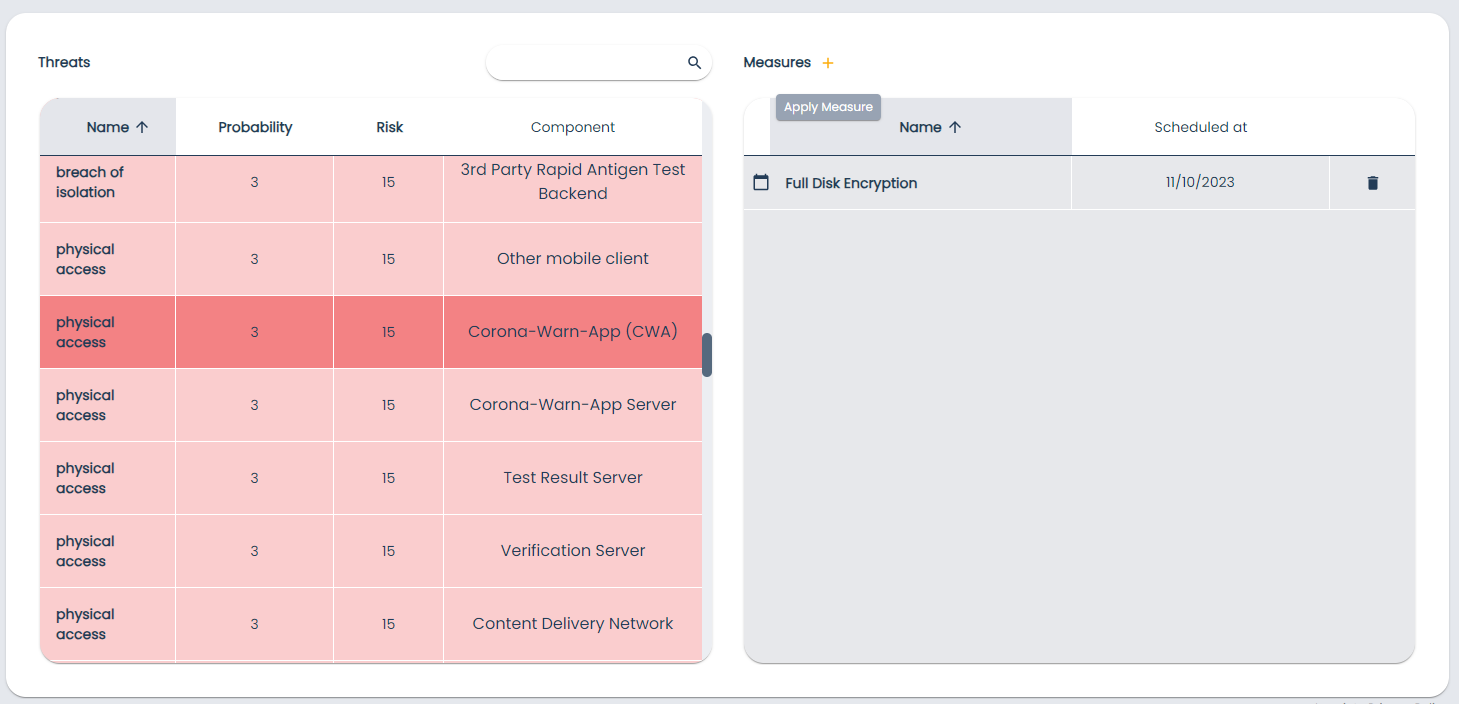Add a new measure with the plus icon
This screenshot has width=1459, height=704.
(x=827, y=62)
